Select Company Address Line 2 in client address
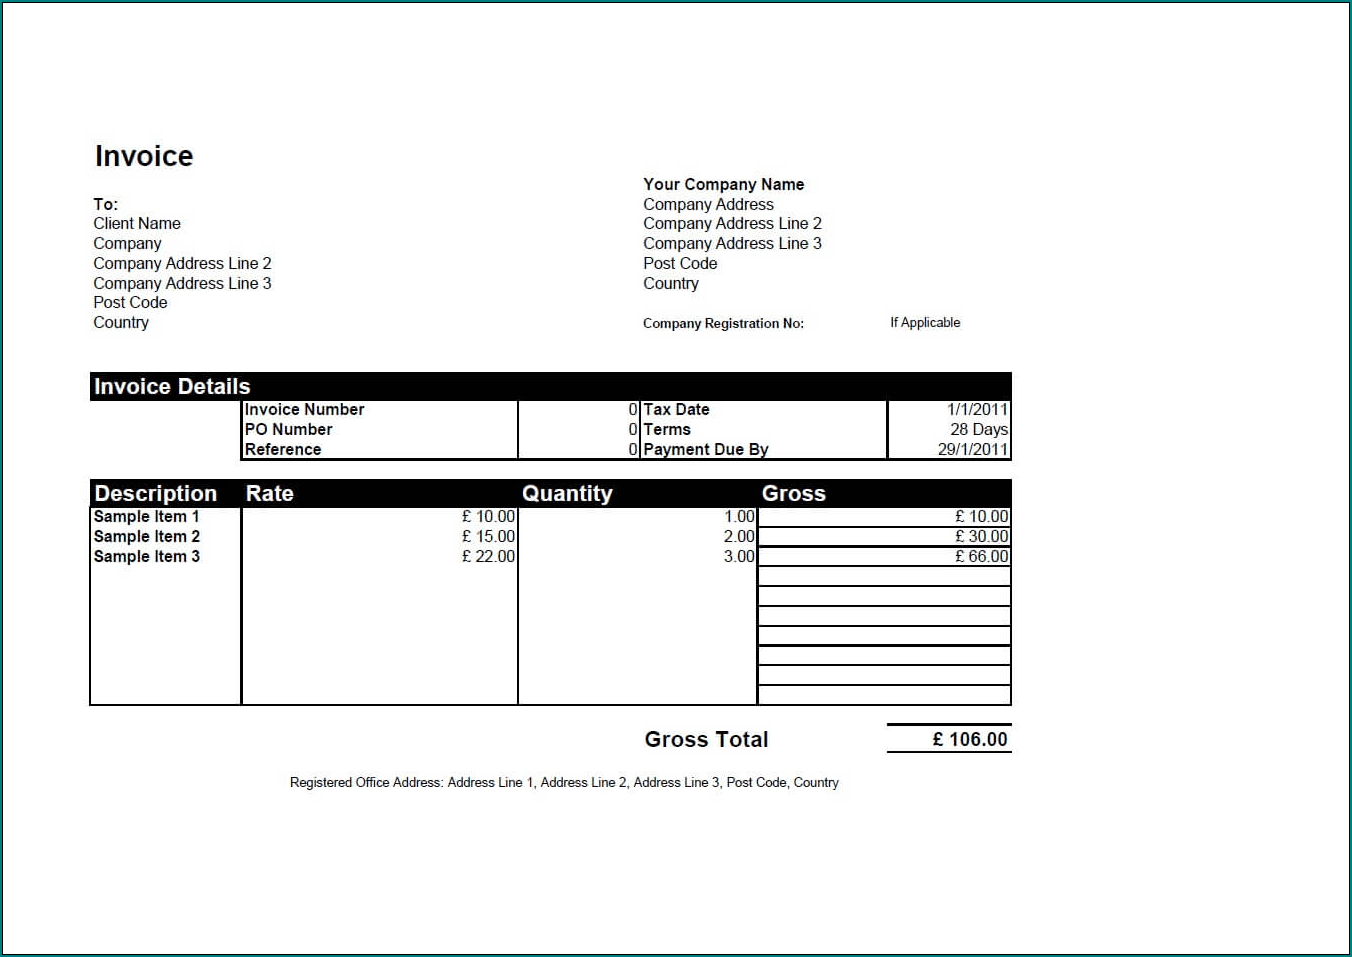Viewport: 1352px width, 957px height. (x=183, y=263)
